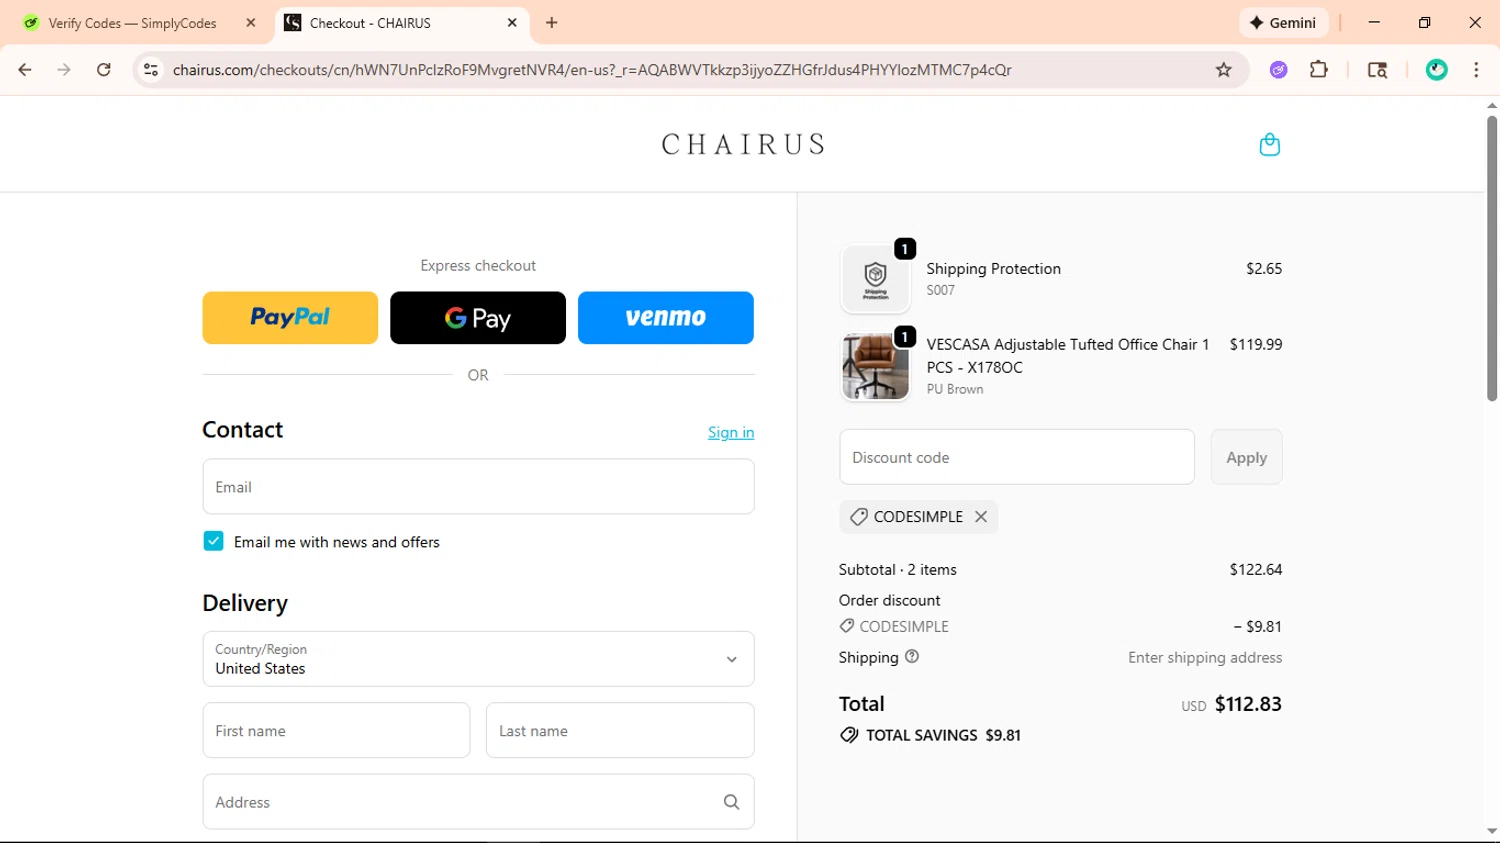Select the Checkout - CHAIRUS tab

click(400, 23)
